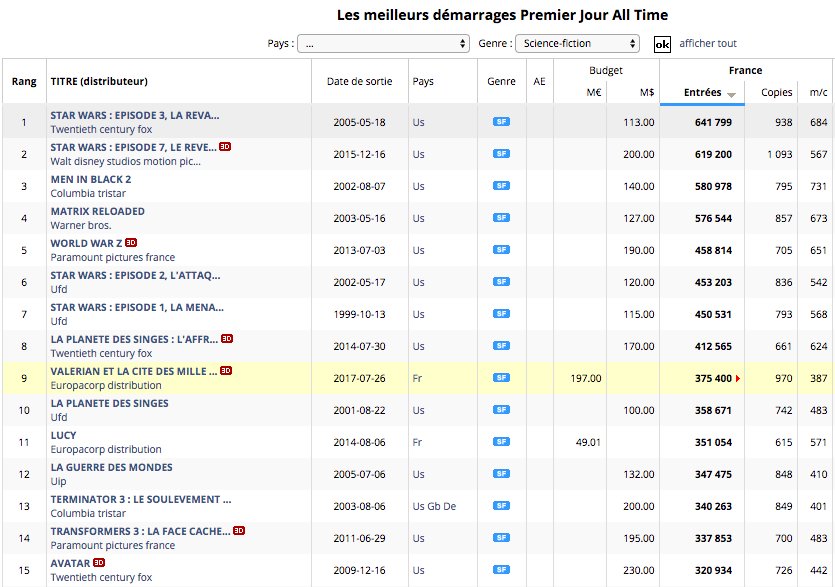
Task: Click SF badge in Transformers 3 row
Action: (501, 537)
